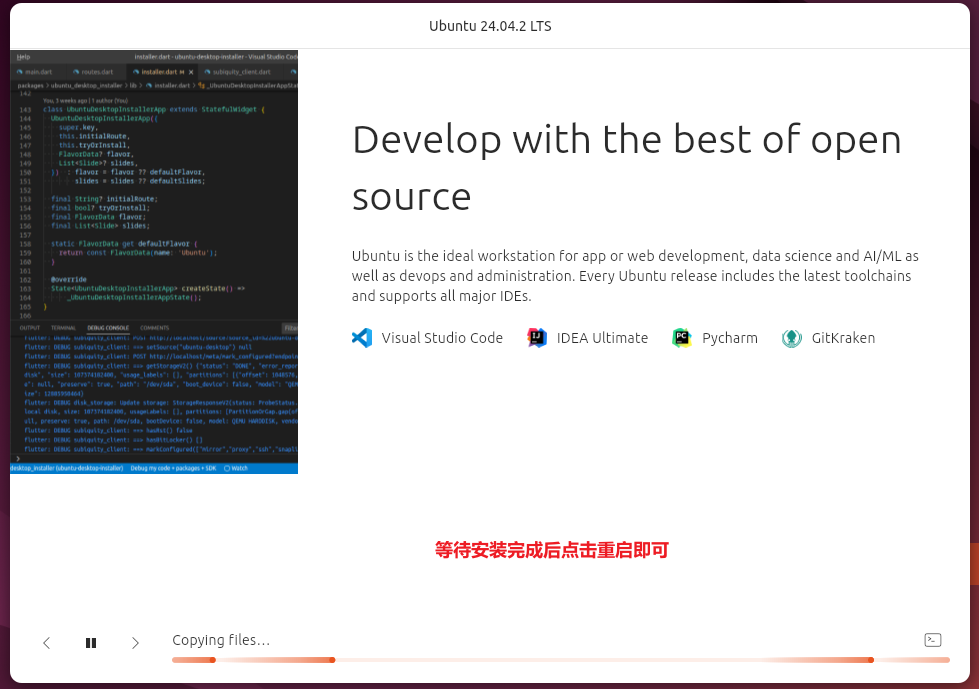Click the red Chinese instruction text
Image resolution: width=979 pixels, height=689 pixels.
[551, 550]
